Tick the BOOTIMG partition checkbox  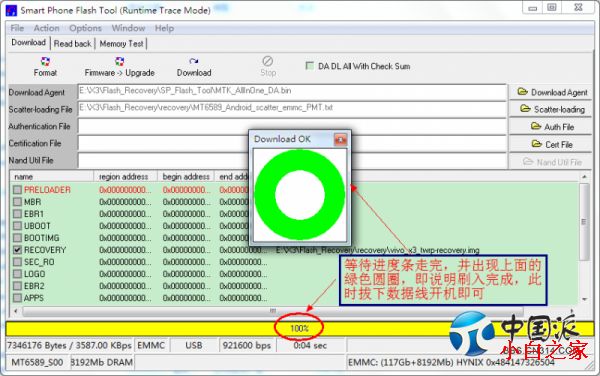click(x=17, y=238)
